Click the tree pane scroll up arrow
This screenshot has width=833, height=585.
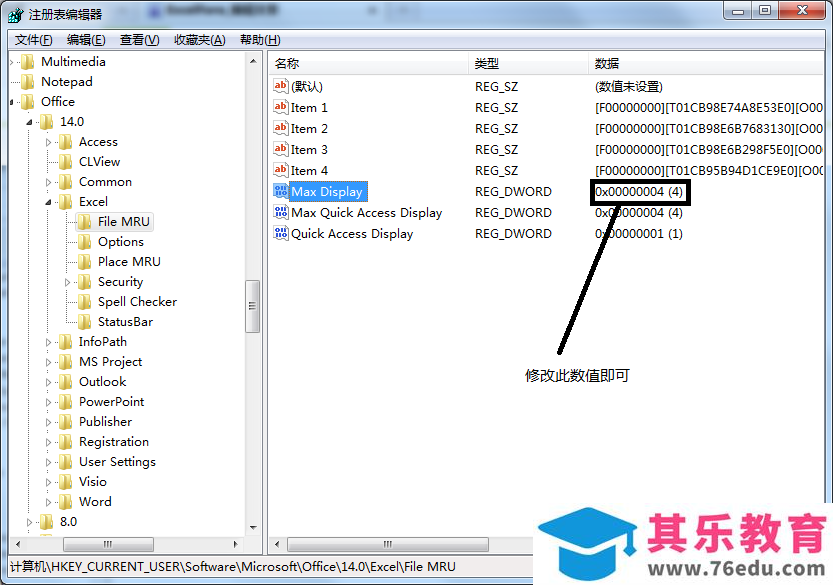point(253,61)
